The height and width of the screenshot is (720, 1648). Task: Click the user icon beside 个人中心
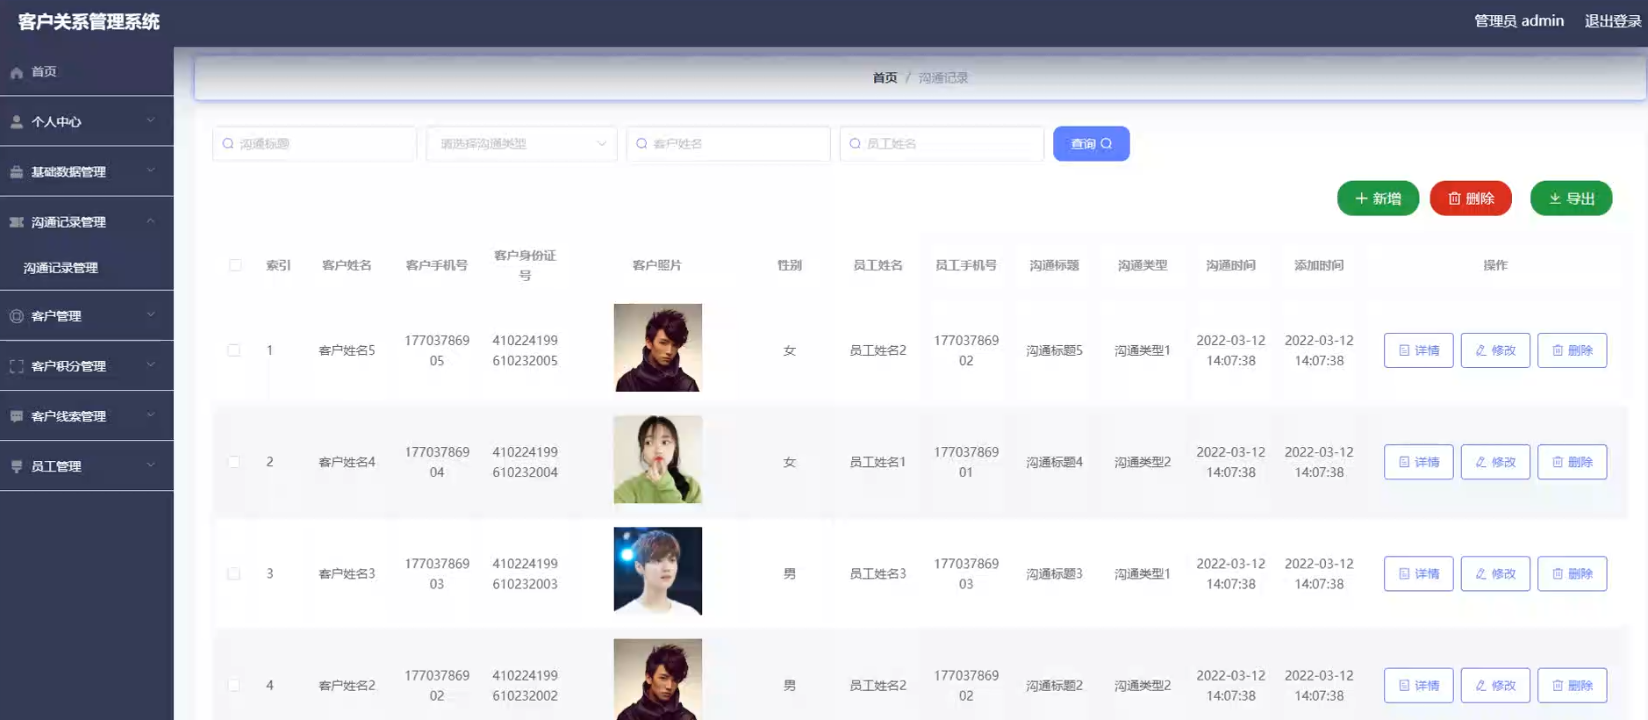pyautogui.click(x=16, y=122)
